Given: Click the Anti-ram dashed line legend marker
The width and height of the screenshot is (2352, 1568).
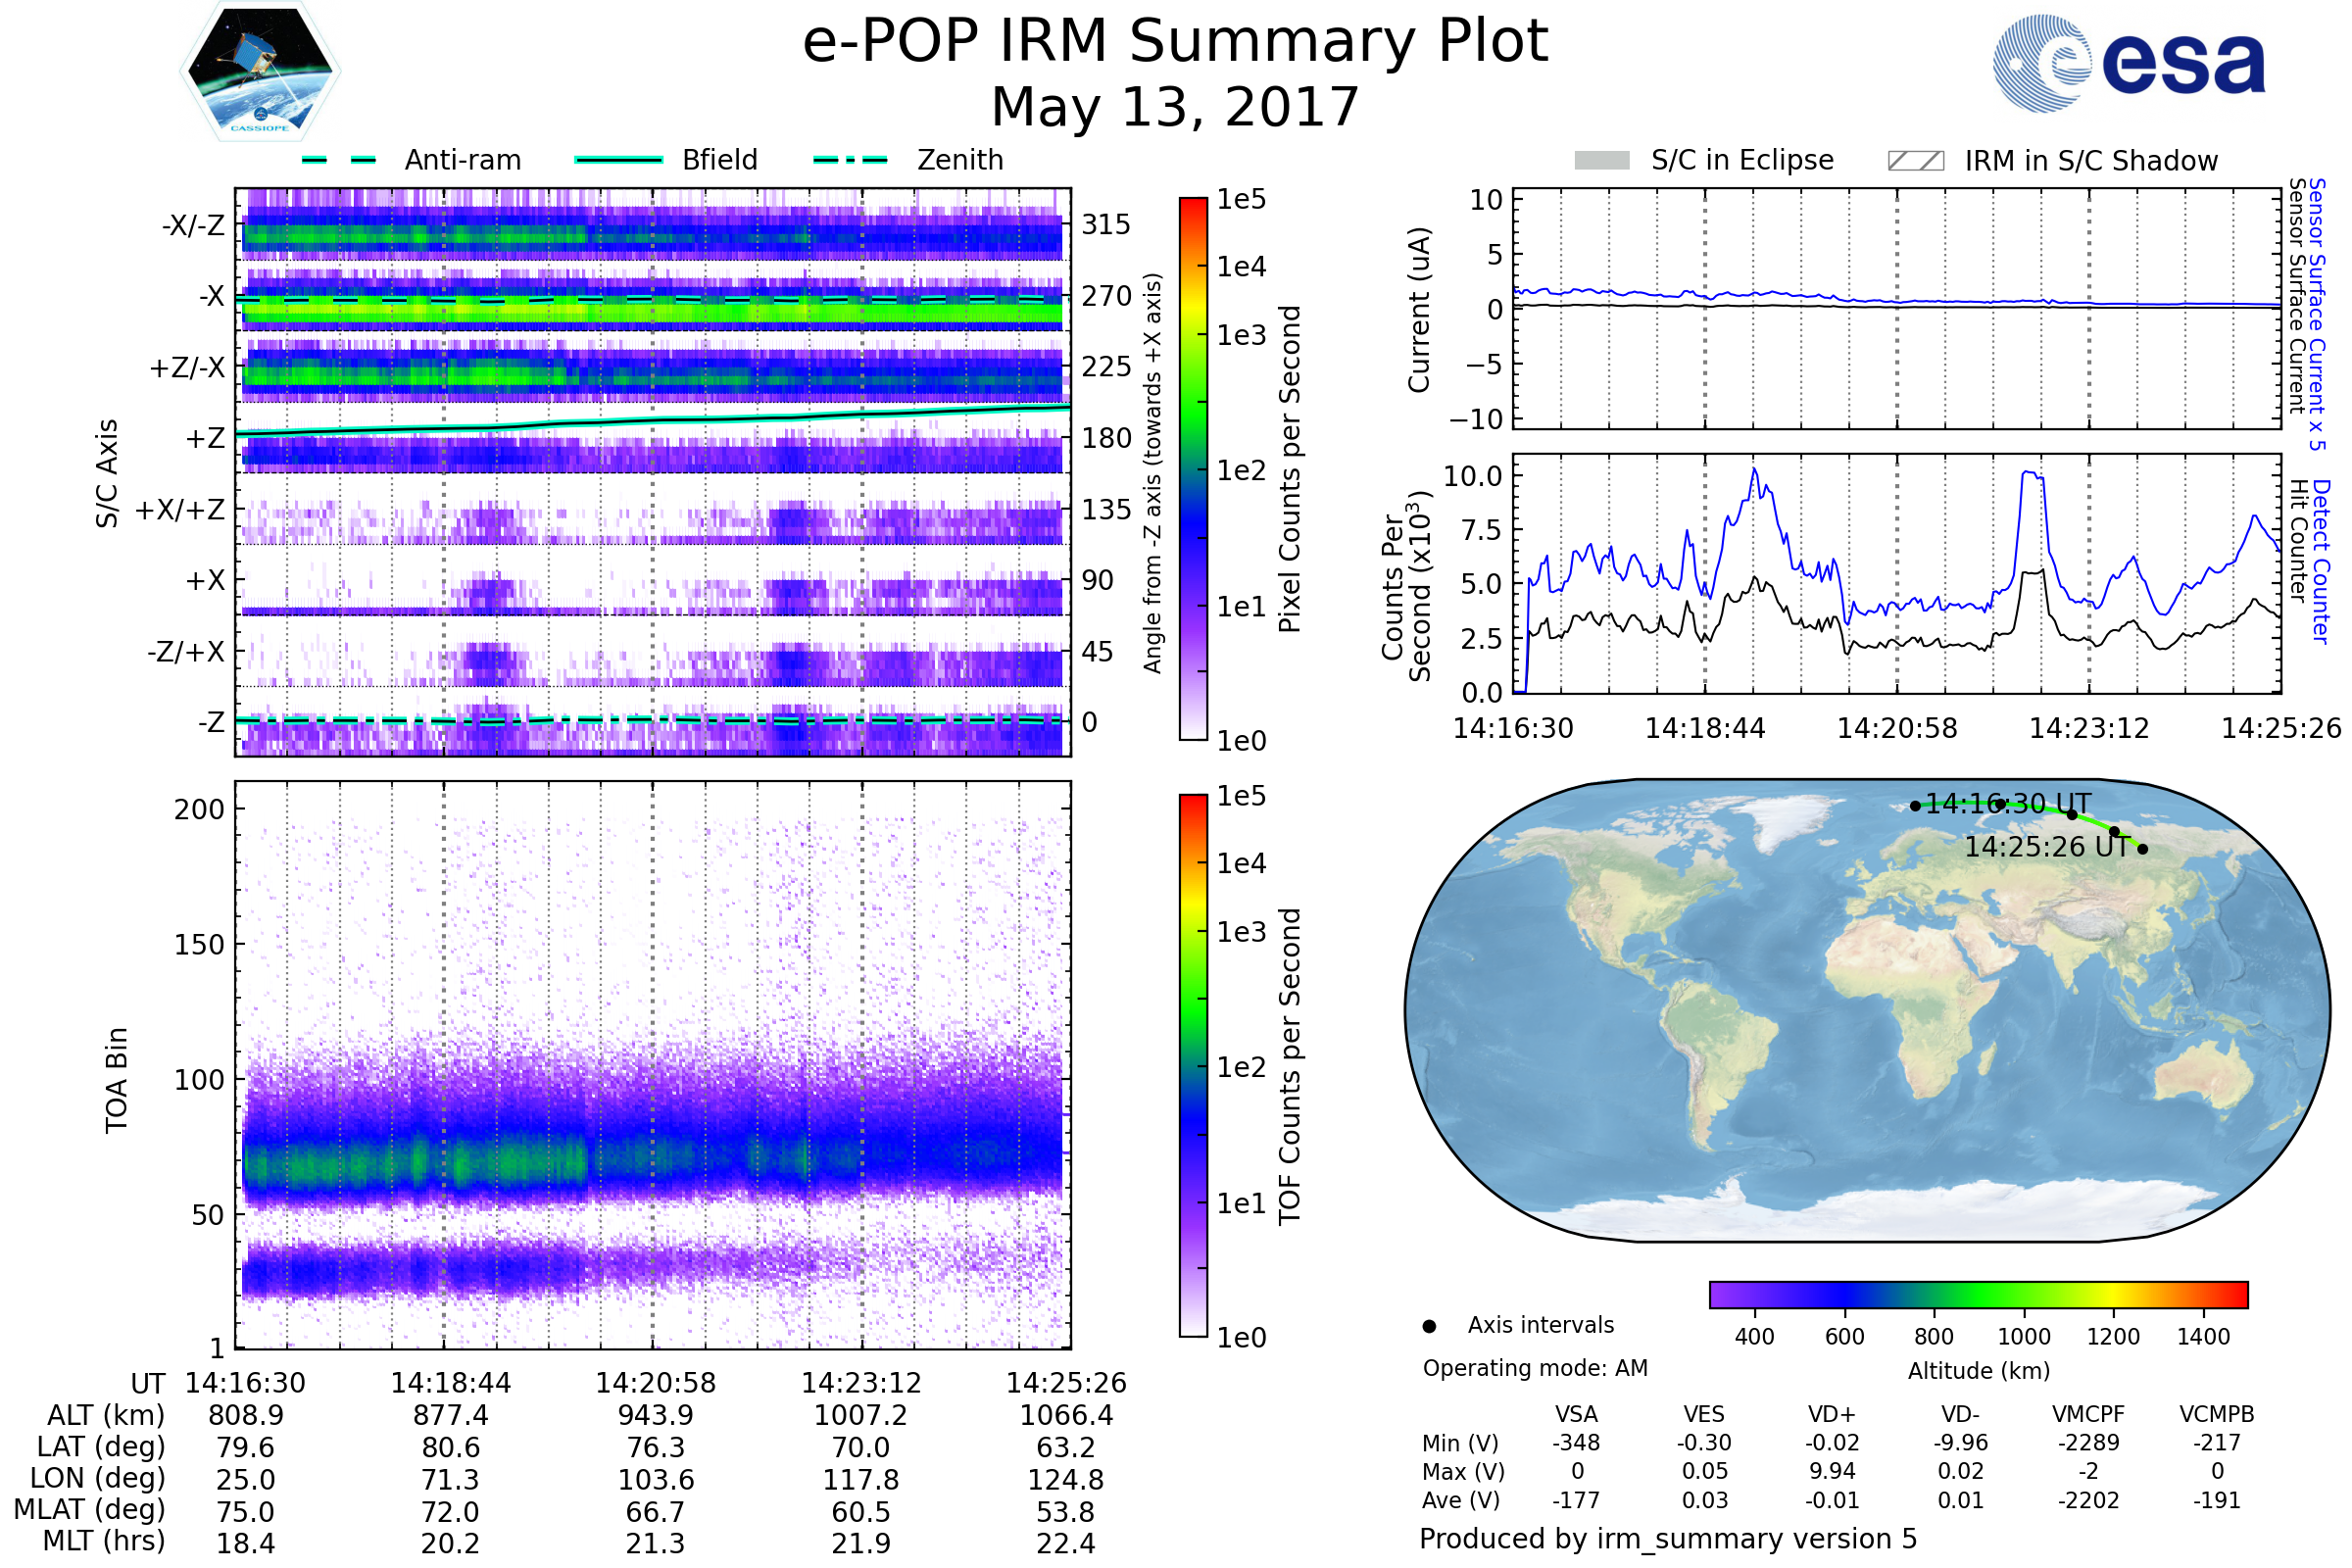Looking at the screenshot, I should [x=339, y=160].
